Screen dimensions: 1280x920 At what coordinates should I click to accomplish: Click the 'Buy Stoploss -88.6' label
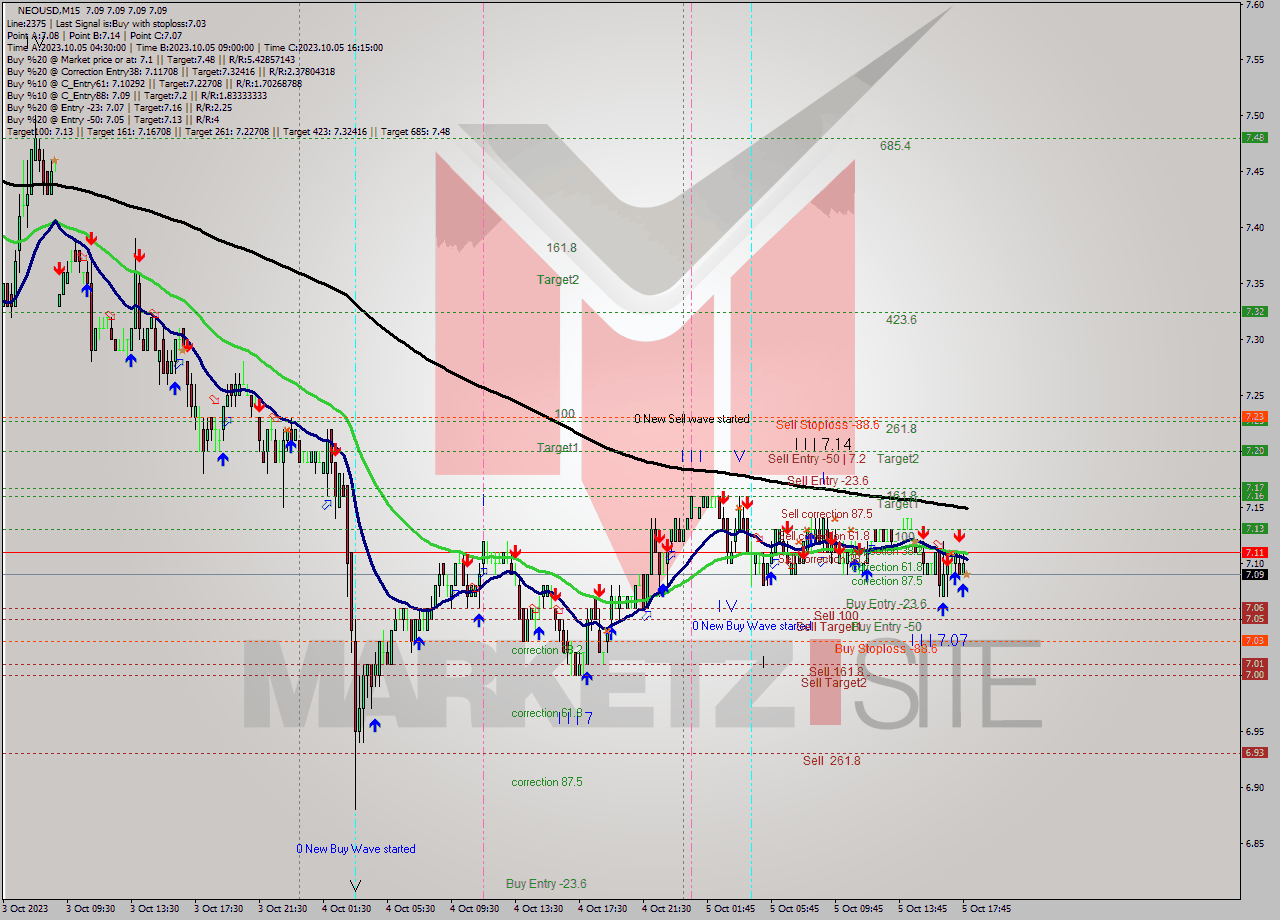click(886, 649)
